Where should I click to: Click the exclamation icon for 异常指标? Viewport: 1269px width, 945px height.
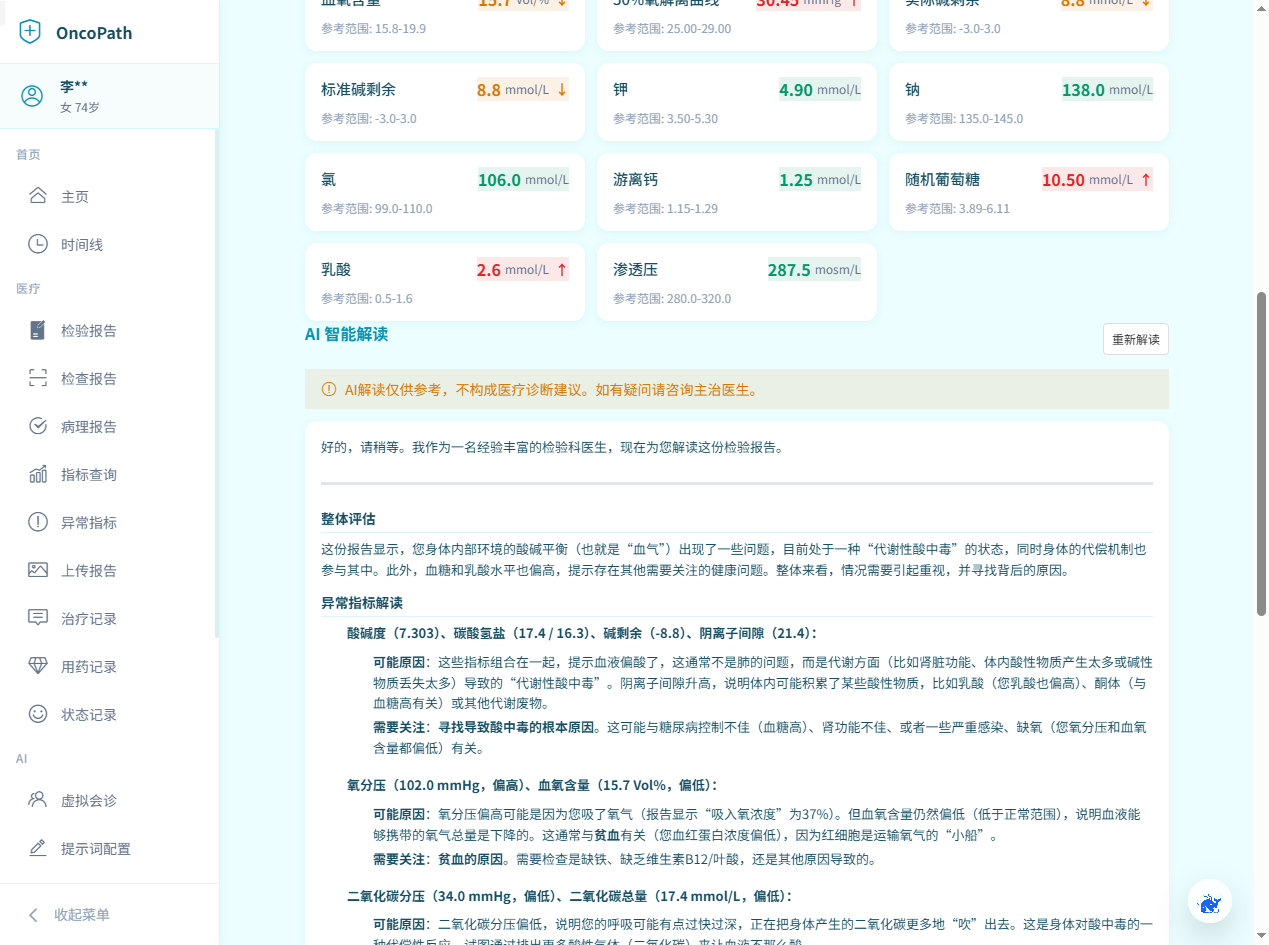point(38,522)
